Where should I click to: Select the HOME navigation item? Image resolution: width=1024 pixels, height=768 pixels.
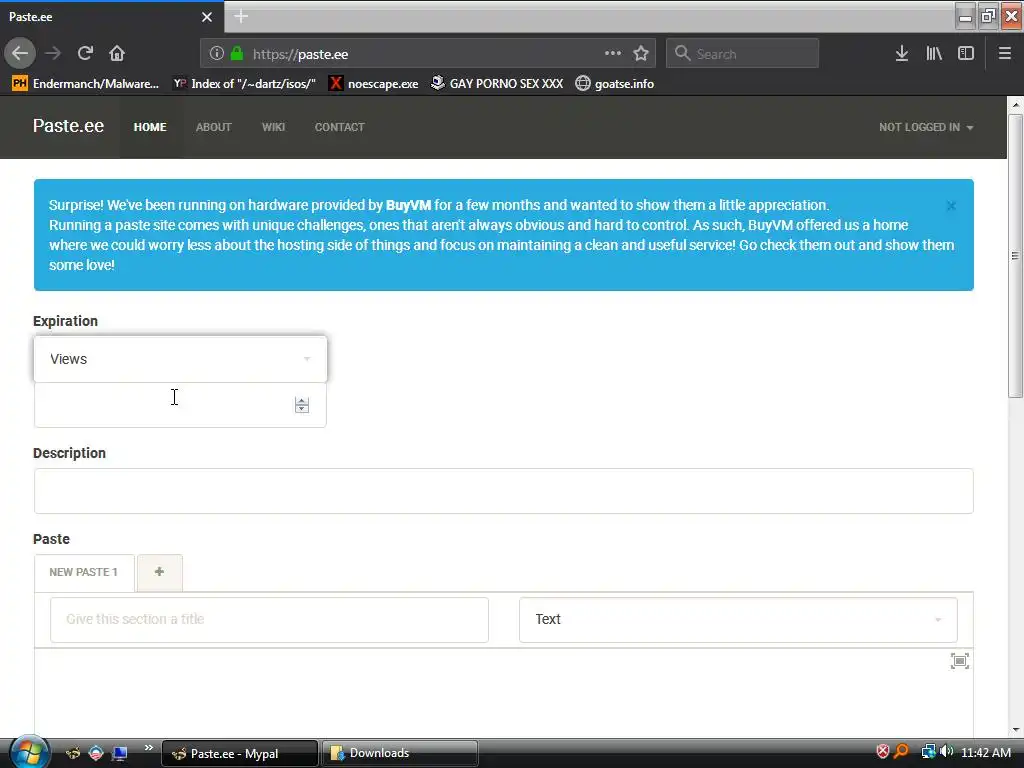[x=150, y=127]
